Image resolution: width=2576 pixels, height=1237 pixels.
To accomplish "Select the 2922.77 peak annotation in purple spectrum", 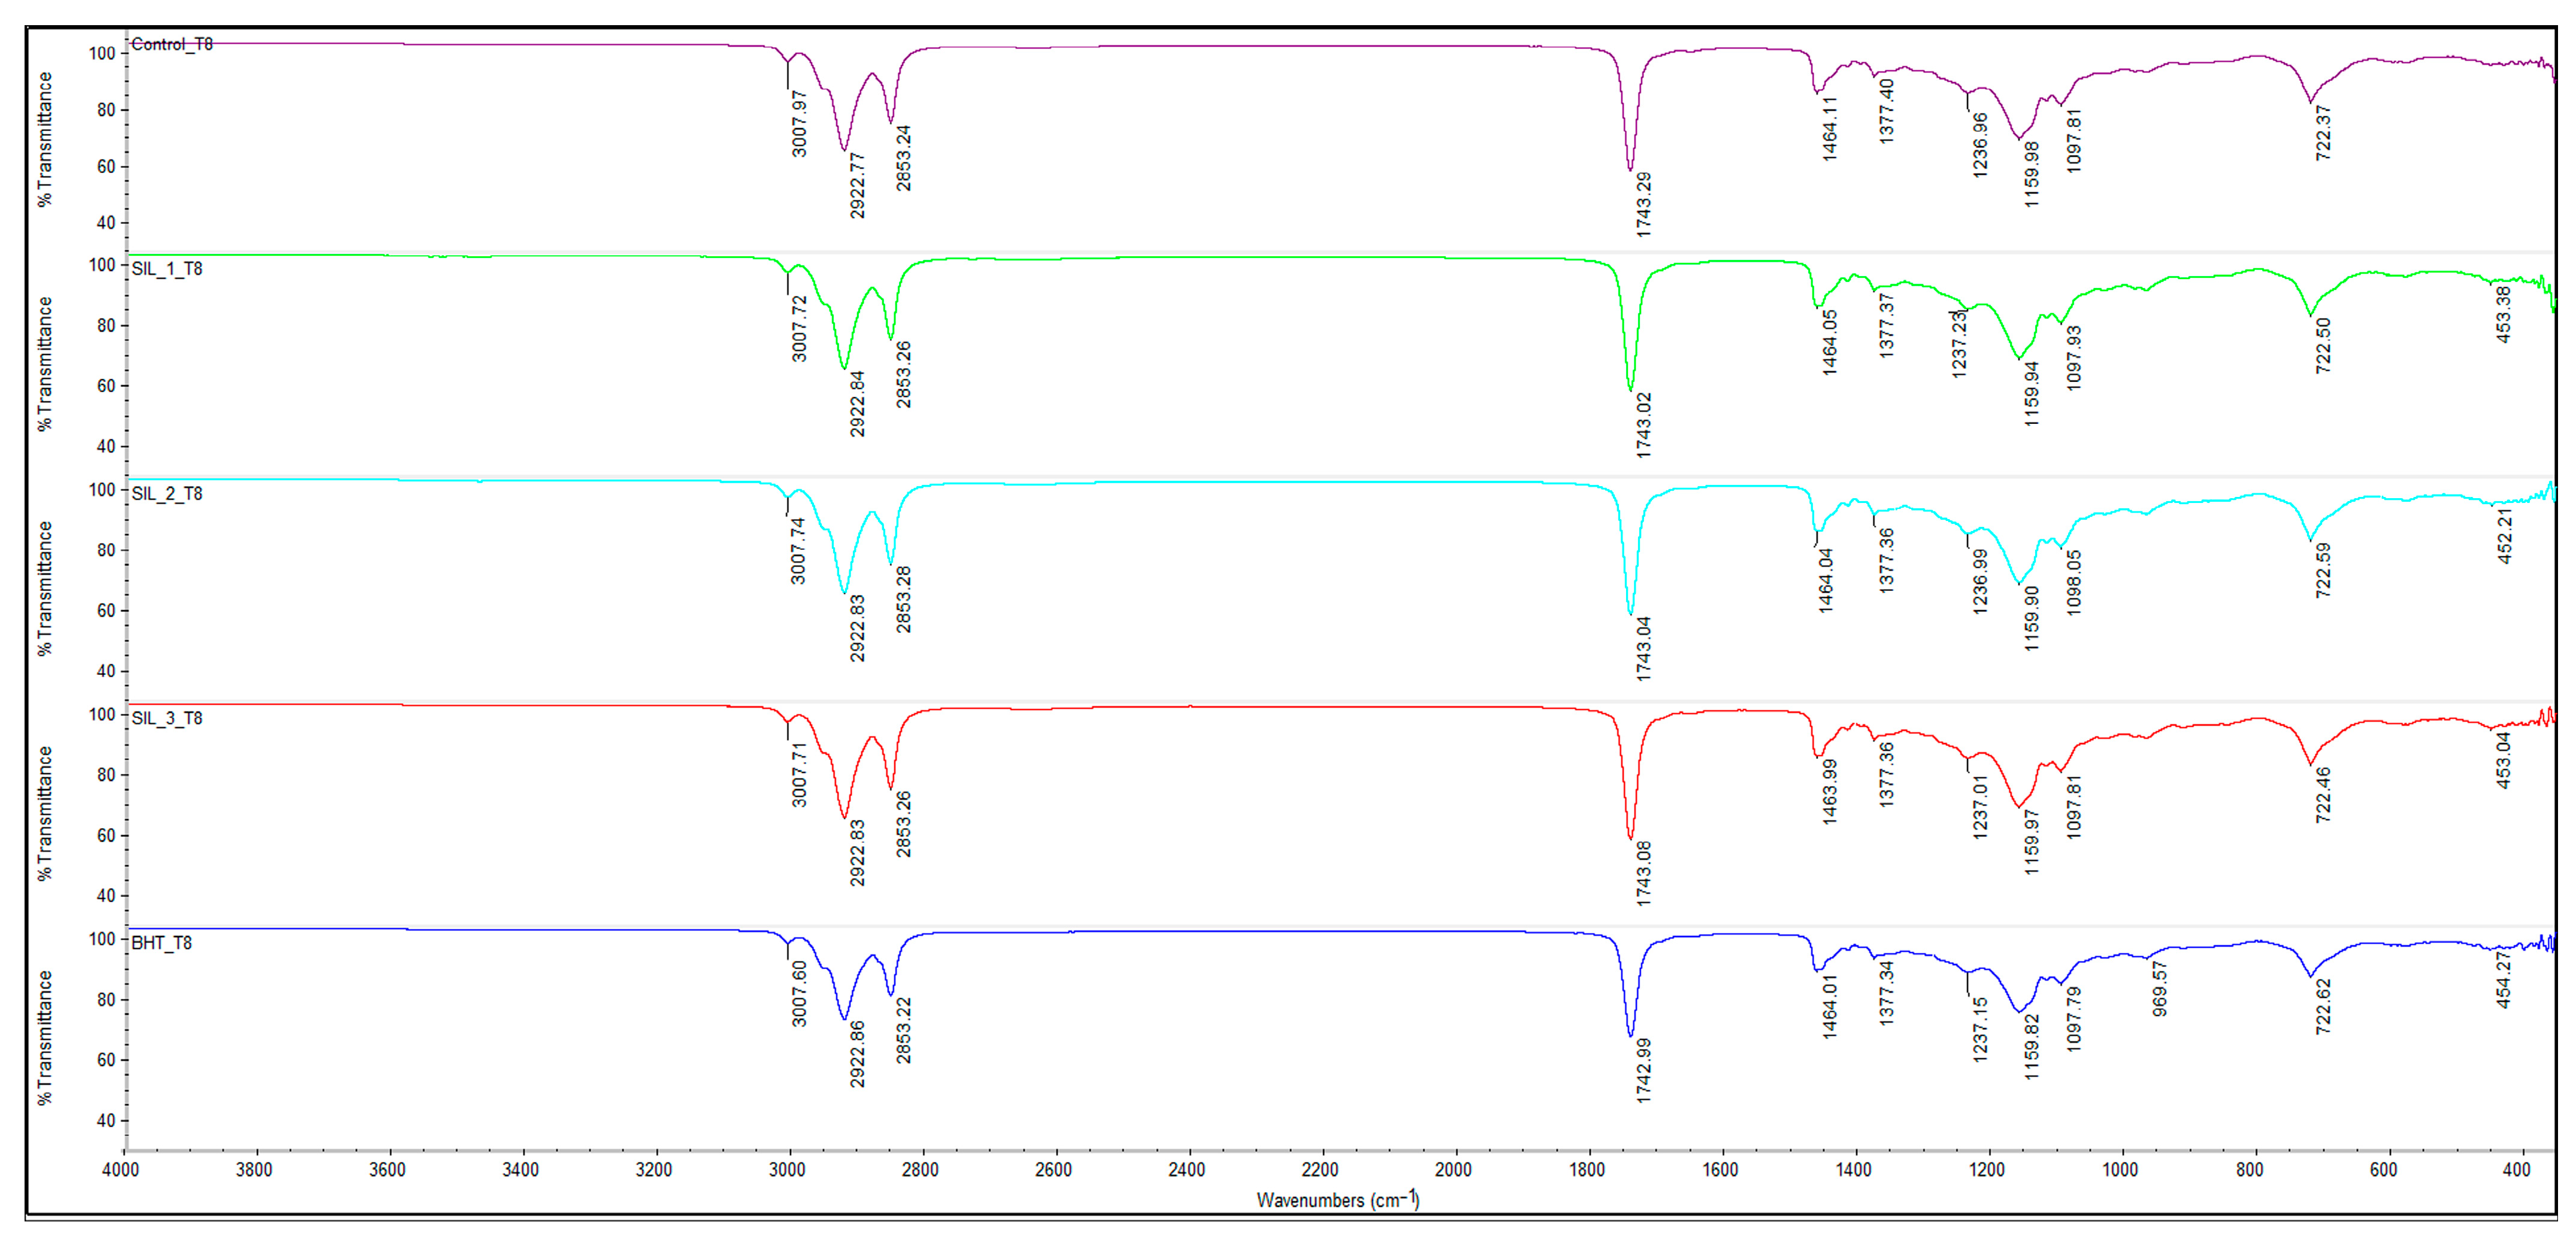I will 857,185.
